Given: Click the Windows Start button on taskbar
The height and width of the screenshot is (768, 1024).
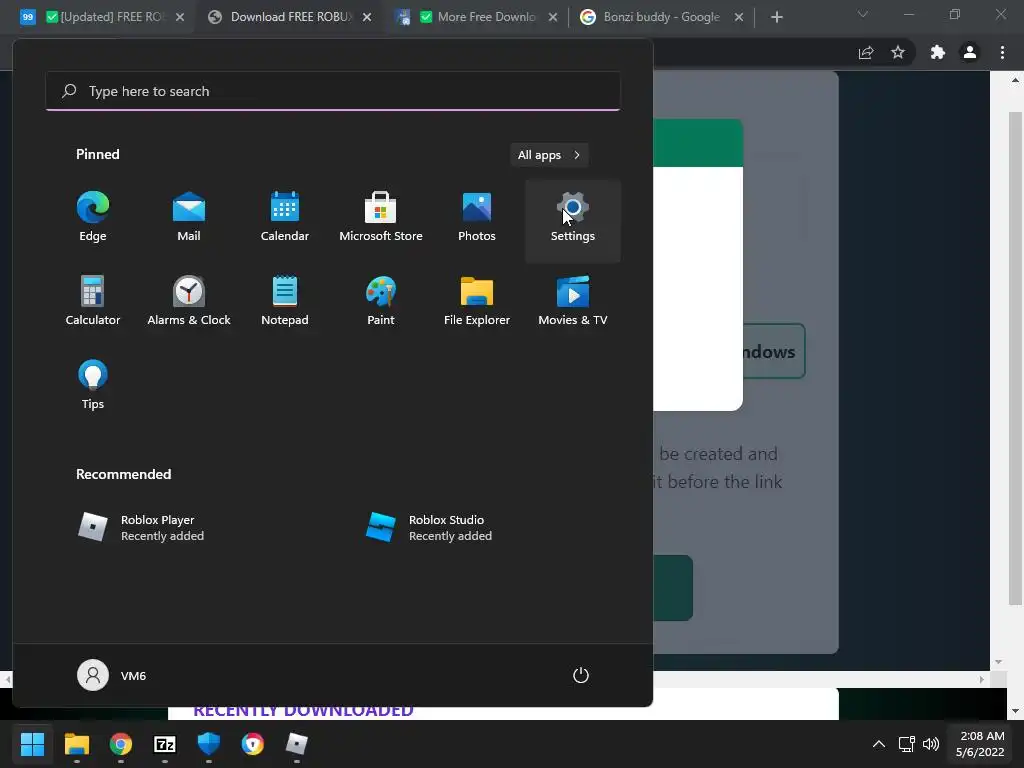Looking at the screenshot, I should click(32, 744).
